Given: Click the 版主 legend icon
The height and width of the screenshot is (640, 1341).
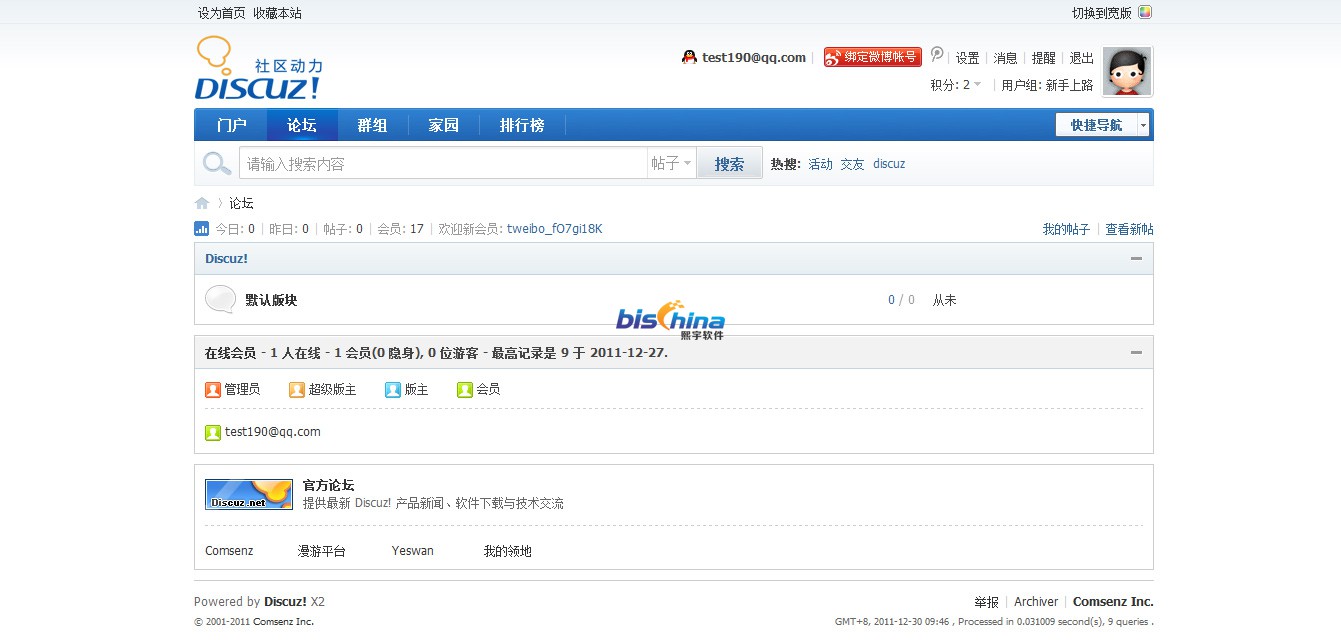Looking at the screenshot, I should (392, 389).
